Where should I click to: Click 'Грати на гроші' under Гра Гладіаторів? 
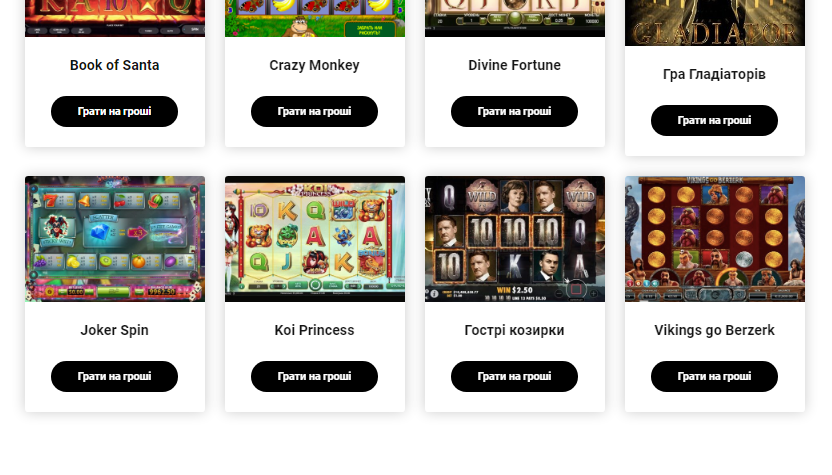(x=715, y=120)
